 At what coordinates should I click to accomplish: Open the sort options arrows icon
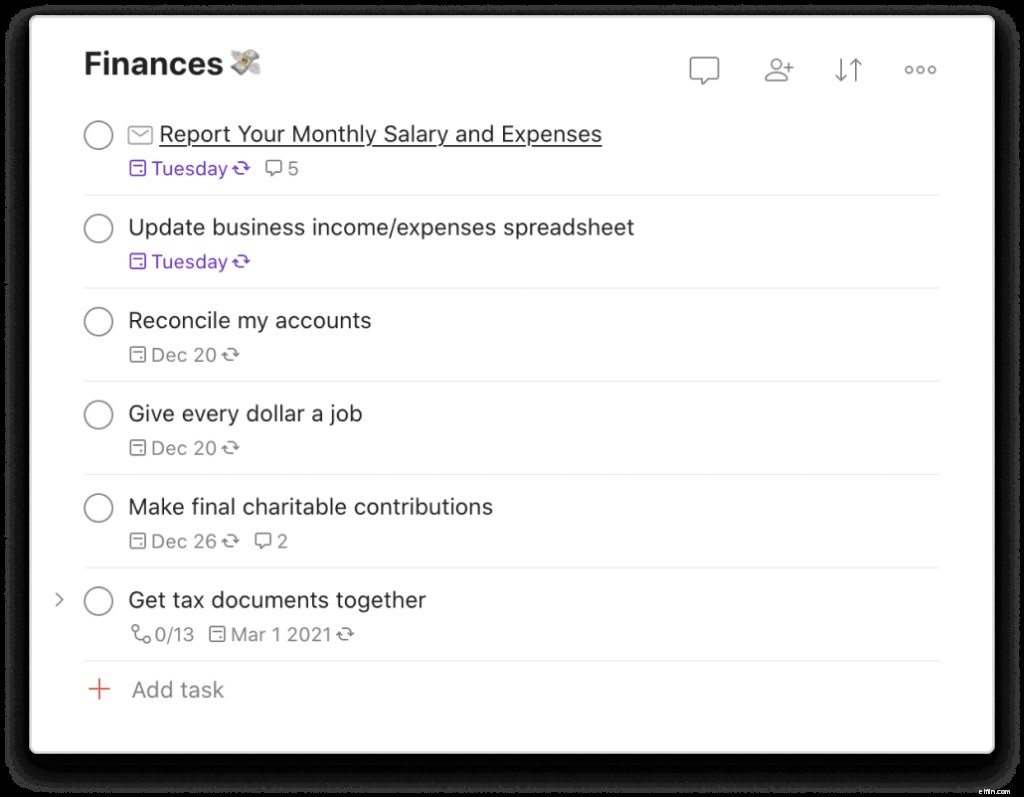[x=848, y=70]
